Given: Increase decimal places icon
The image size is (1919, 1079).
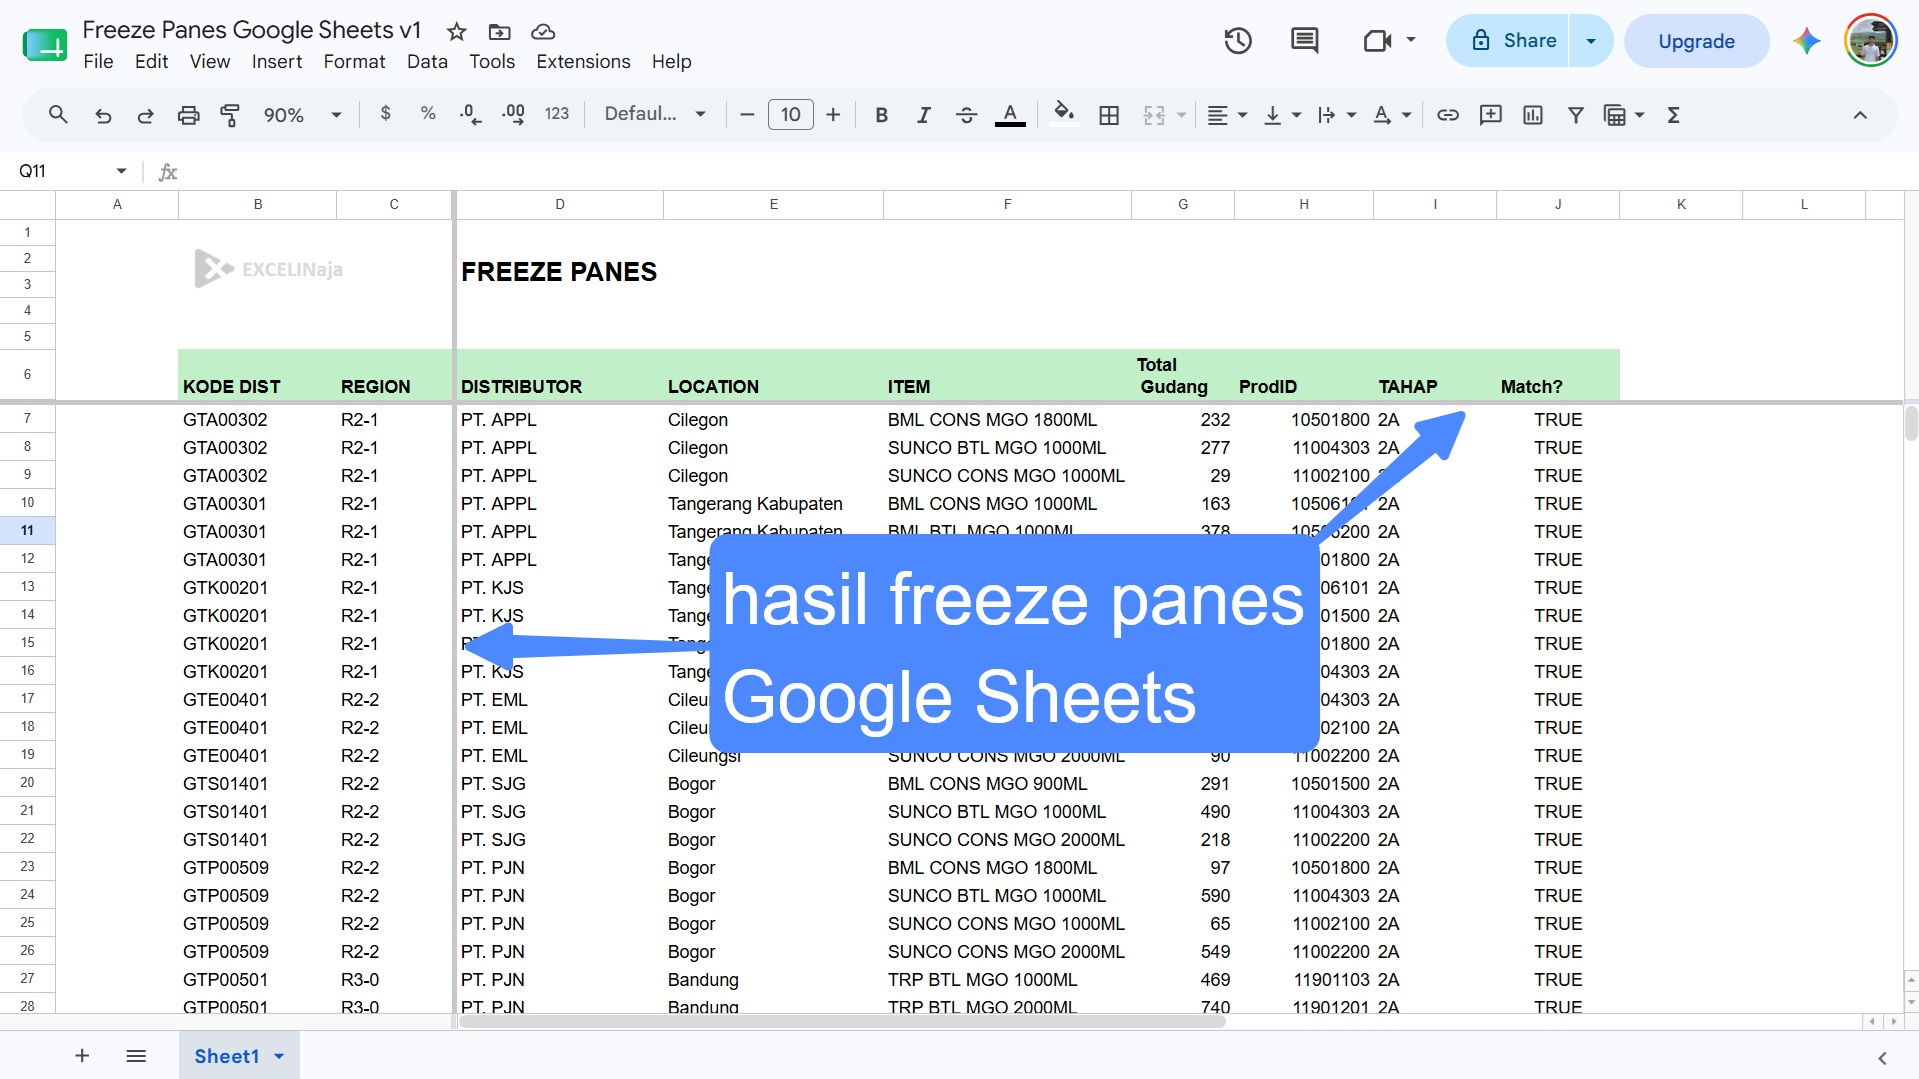Looking at the screenshot, I should pyautogui.click(x=513, y=114).
